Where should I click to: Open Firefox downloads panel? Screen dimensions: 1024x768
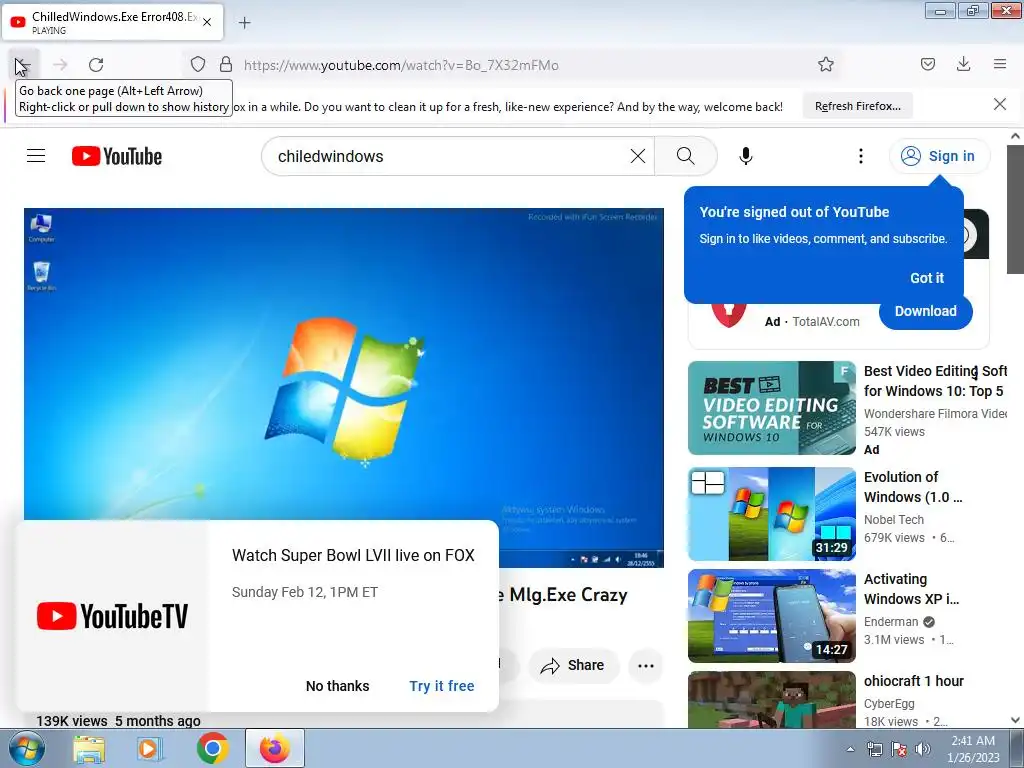963,65
